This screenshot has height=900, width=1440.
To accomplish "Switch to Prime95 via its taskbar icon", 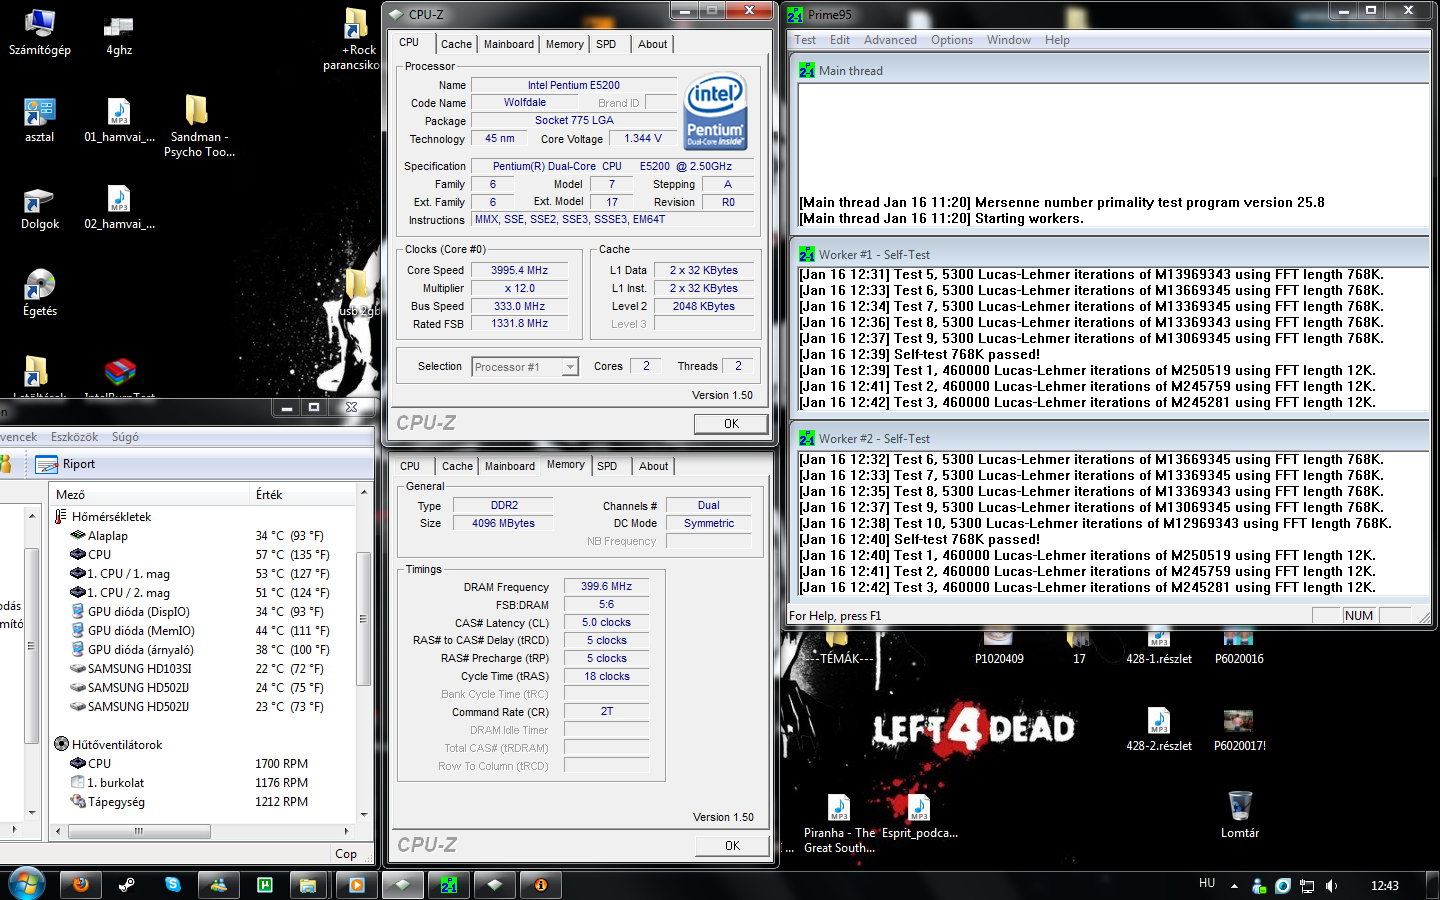I will [x=449, y=885].
